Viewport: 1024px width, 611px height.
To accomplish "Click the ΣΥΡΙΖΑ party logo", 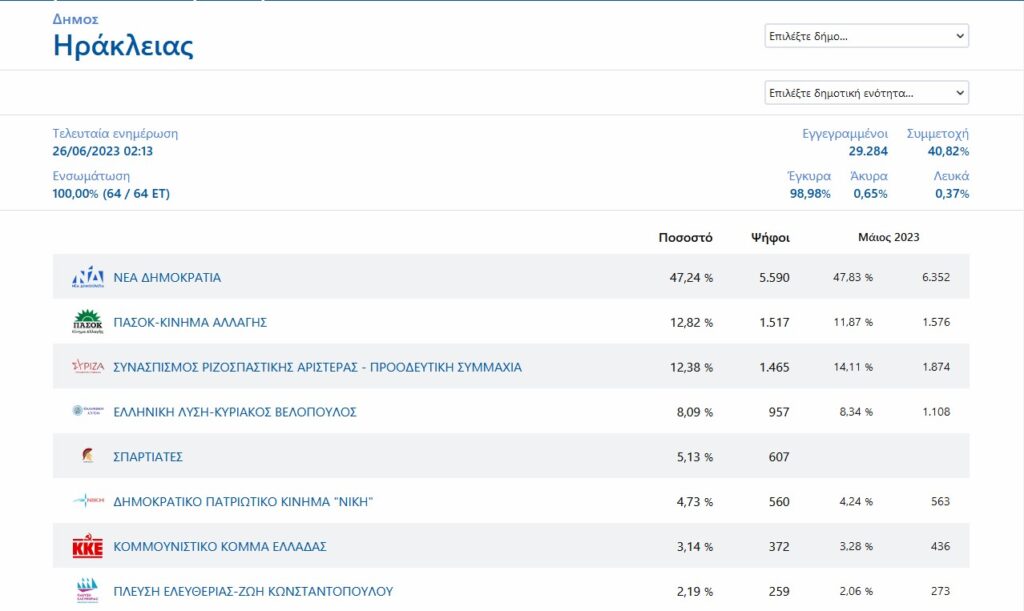I will (x=87, y=367).
